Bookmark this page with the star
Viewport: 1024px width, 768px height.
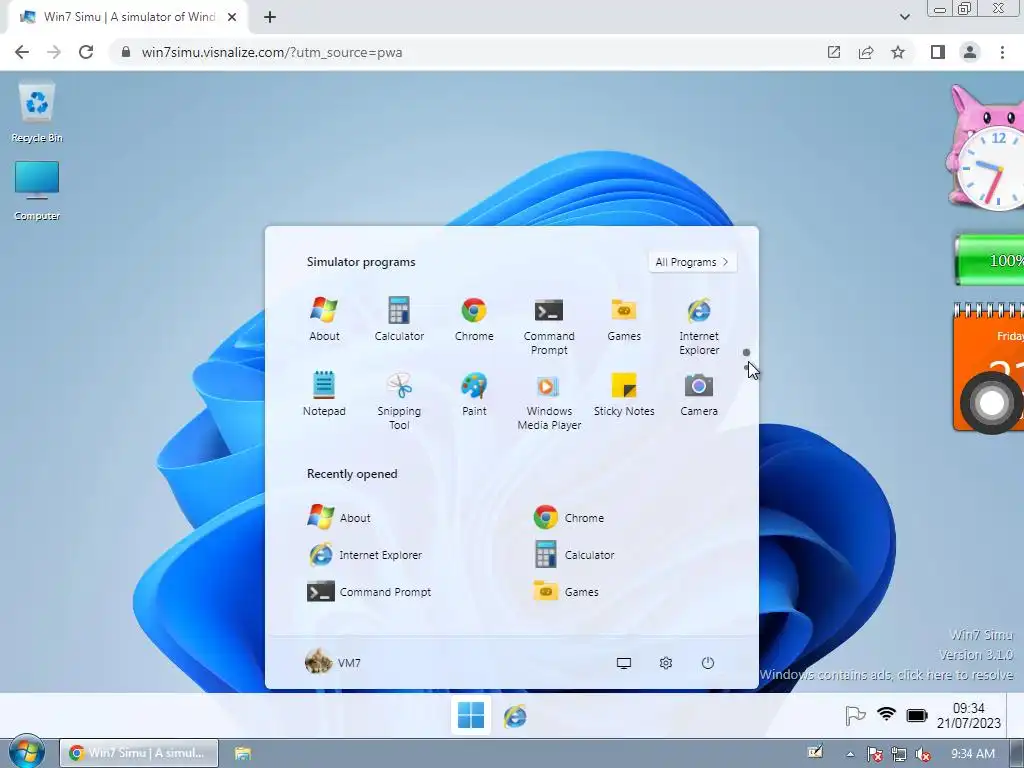click(x=898, y=52)
